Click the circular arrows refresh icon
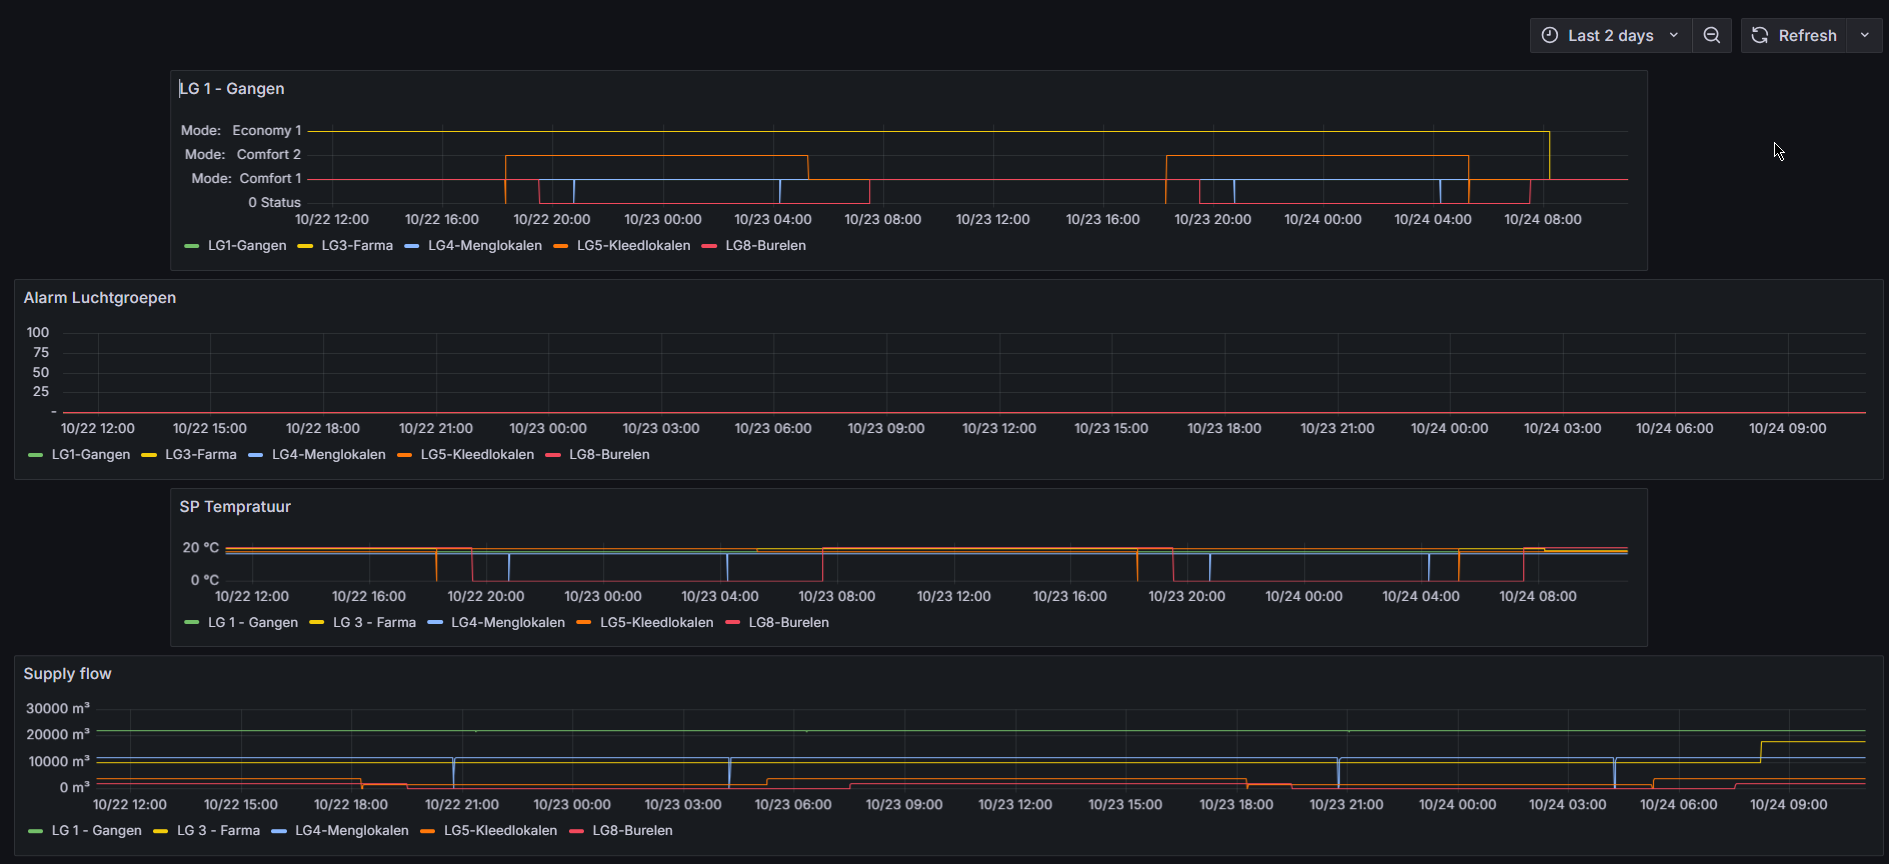Viewport: 1889px width, 864px height. pyautogui.click(x=1760, y=35)
